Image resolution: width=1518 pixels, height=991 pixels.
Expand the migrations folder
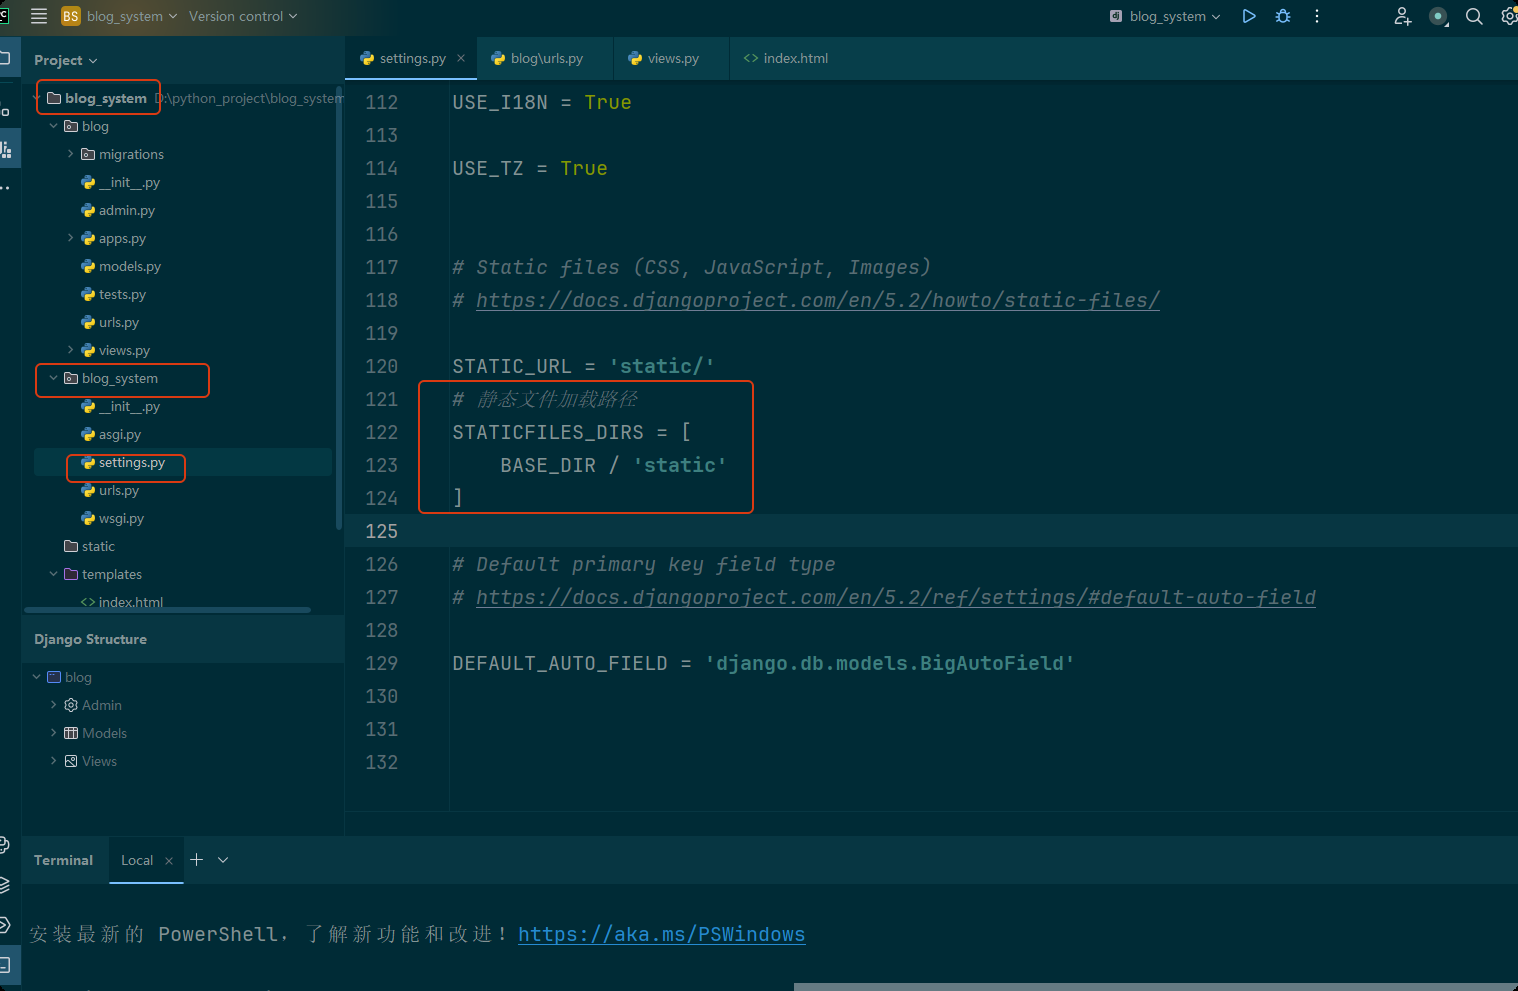[x=70, y=154]
